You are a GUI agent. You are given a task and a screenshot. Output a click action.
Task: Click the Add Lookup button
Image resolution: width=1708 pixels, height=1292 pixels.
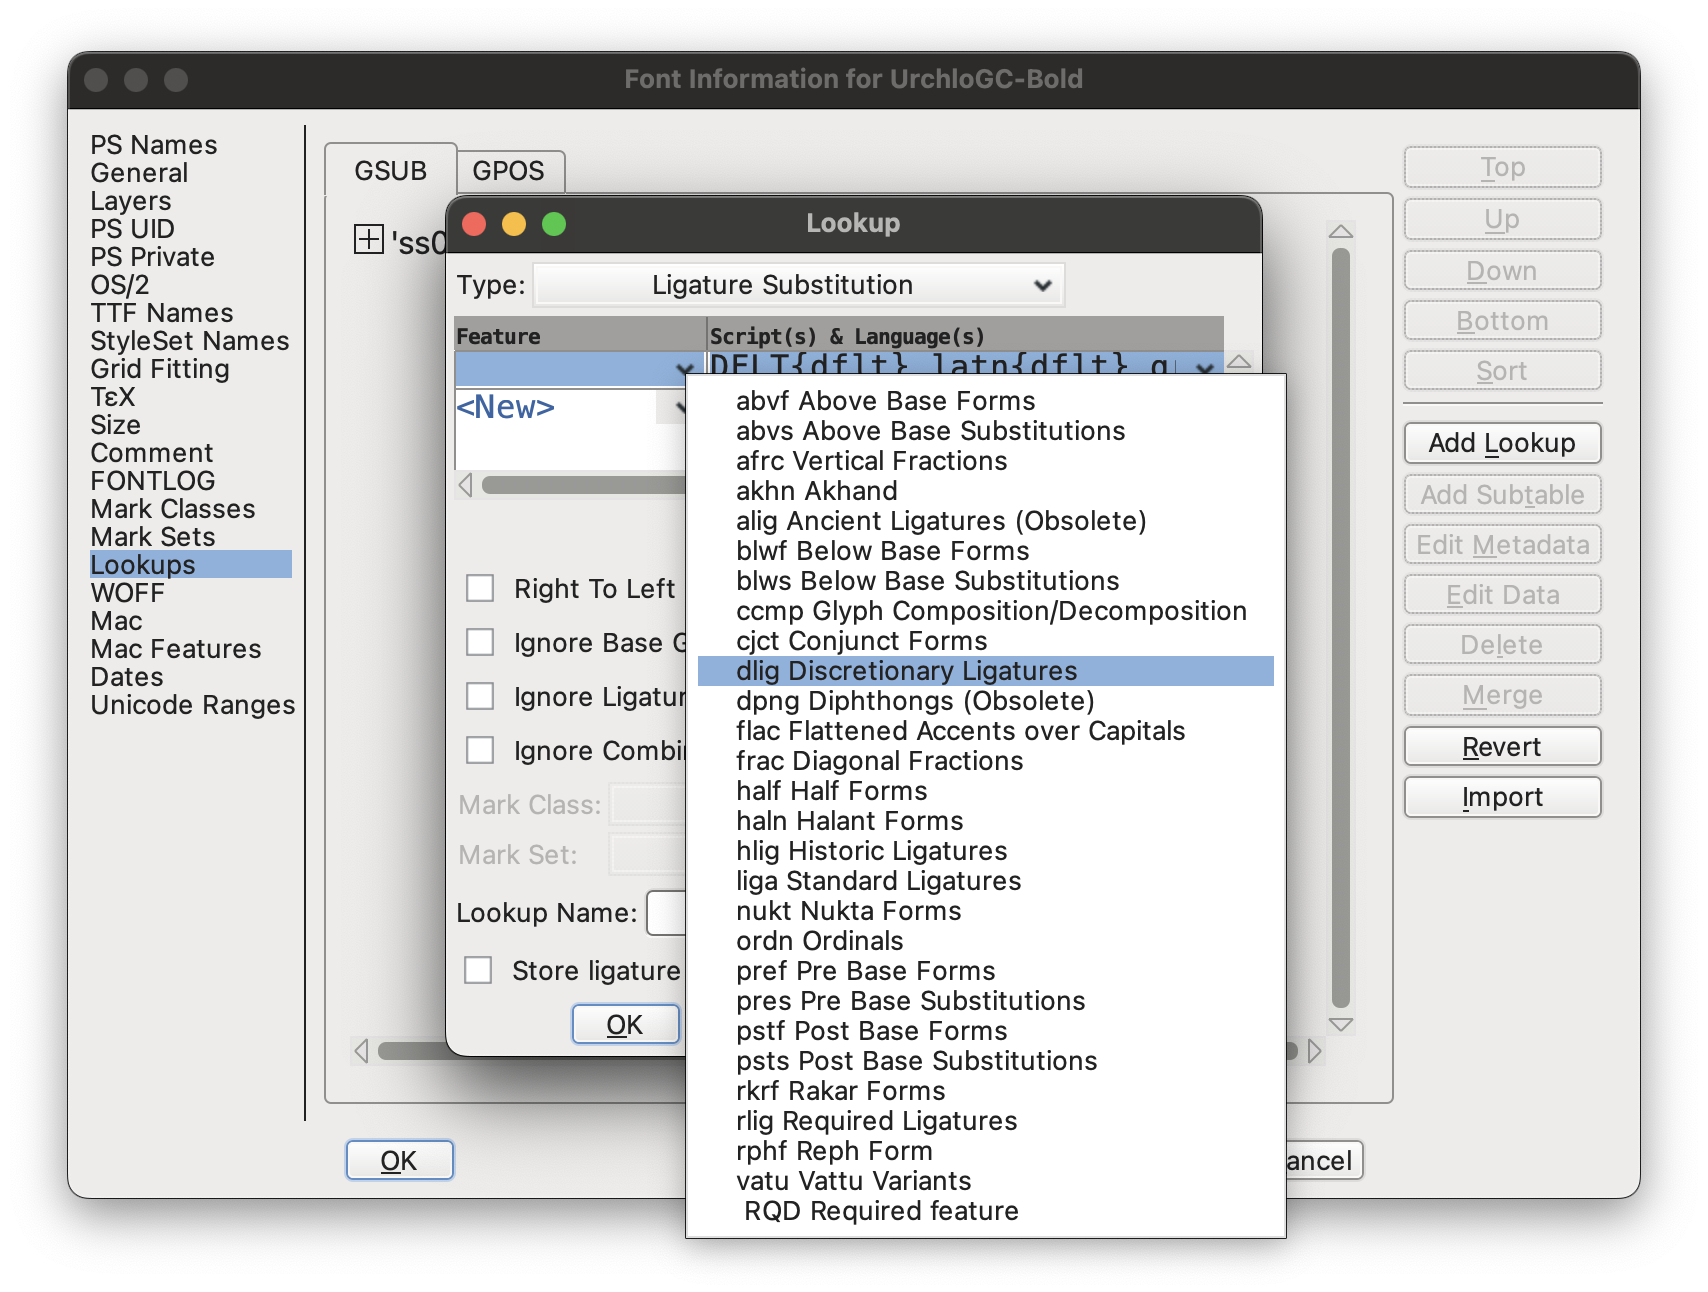tap(1501, 443)
